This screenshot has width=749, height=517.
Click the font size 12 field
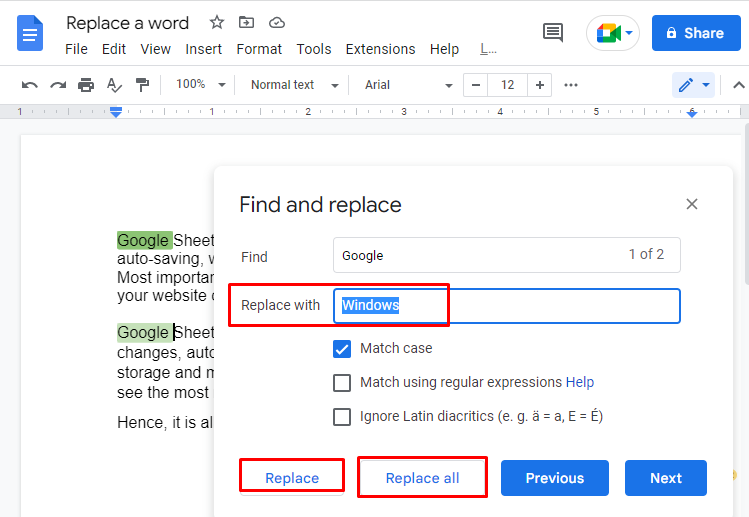(x=507, y=85)
